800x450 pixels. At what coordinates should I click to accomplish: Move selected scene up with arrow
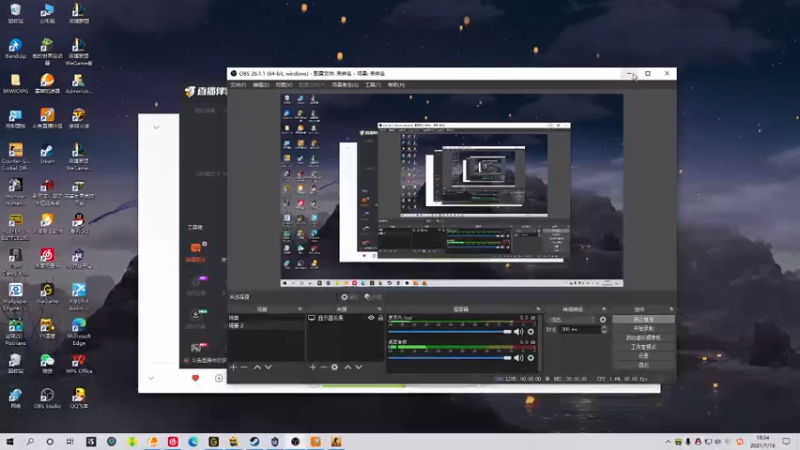tap(257, 368)
